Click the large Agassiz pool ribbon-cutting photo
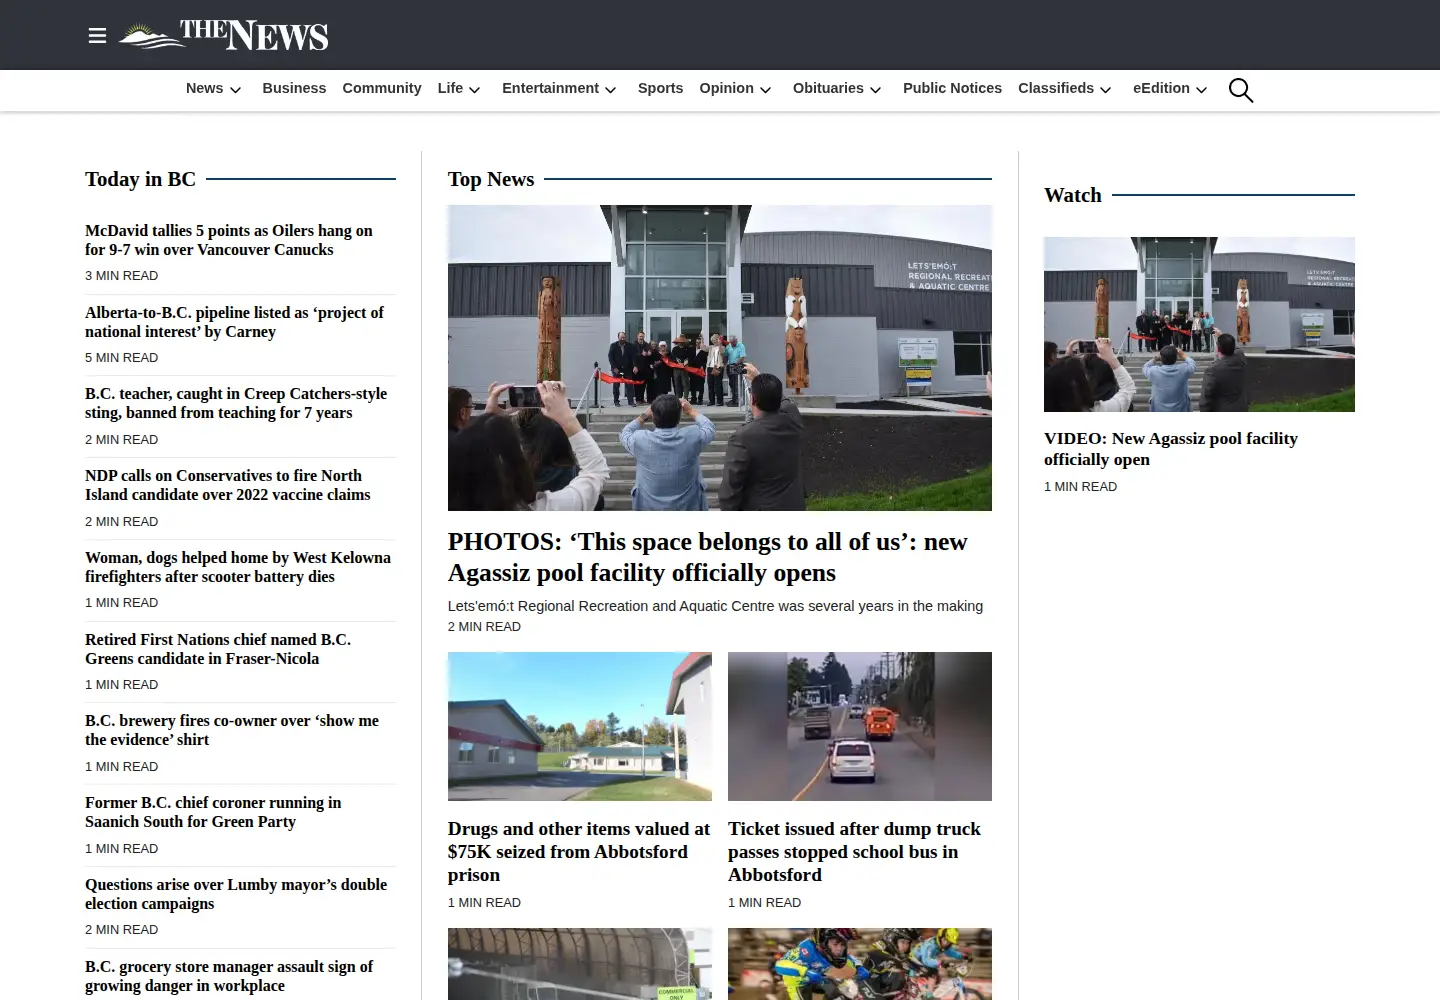 [x=720, y=358]
